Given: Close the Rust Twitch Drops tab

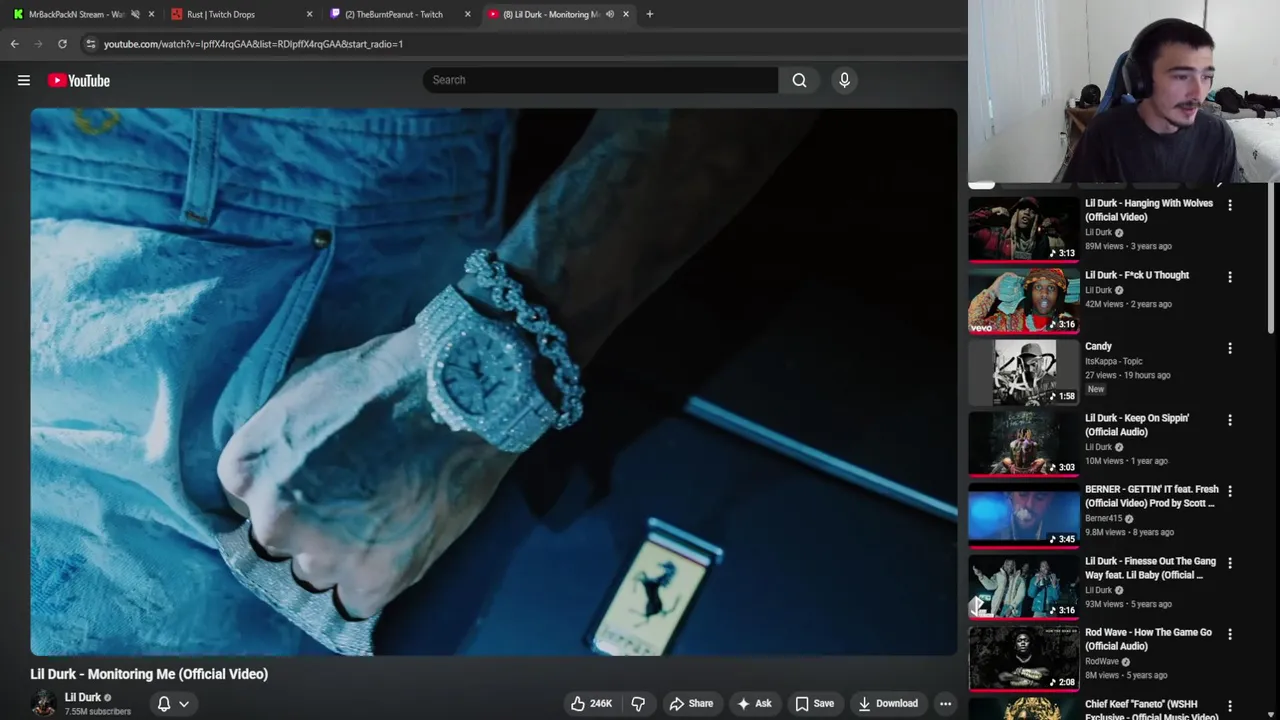Looking at the screenshot, I should pos(309,14).
